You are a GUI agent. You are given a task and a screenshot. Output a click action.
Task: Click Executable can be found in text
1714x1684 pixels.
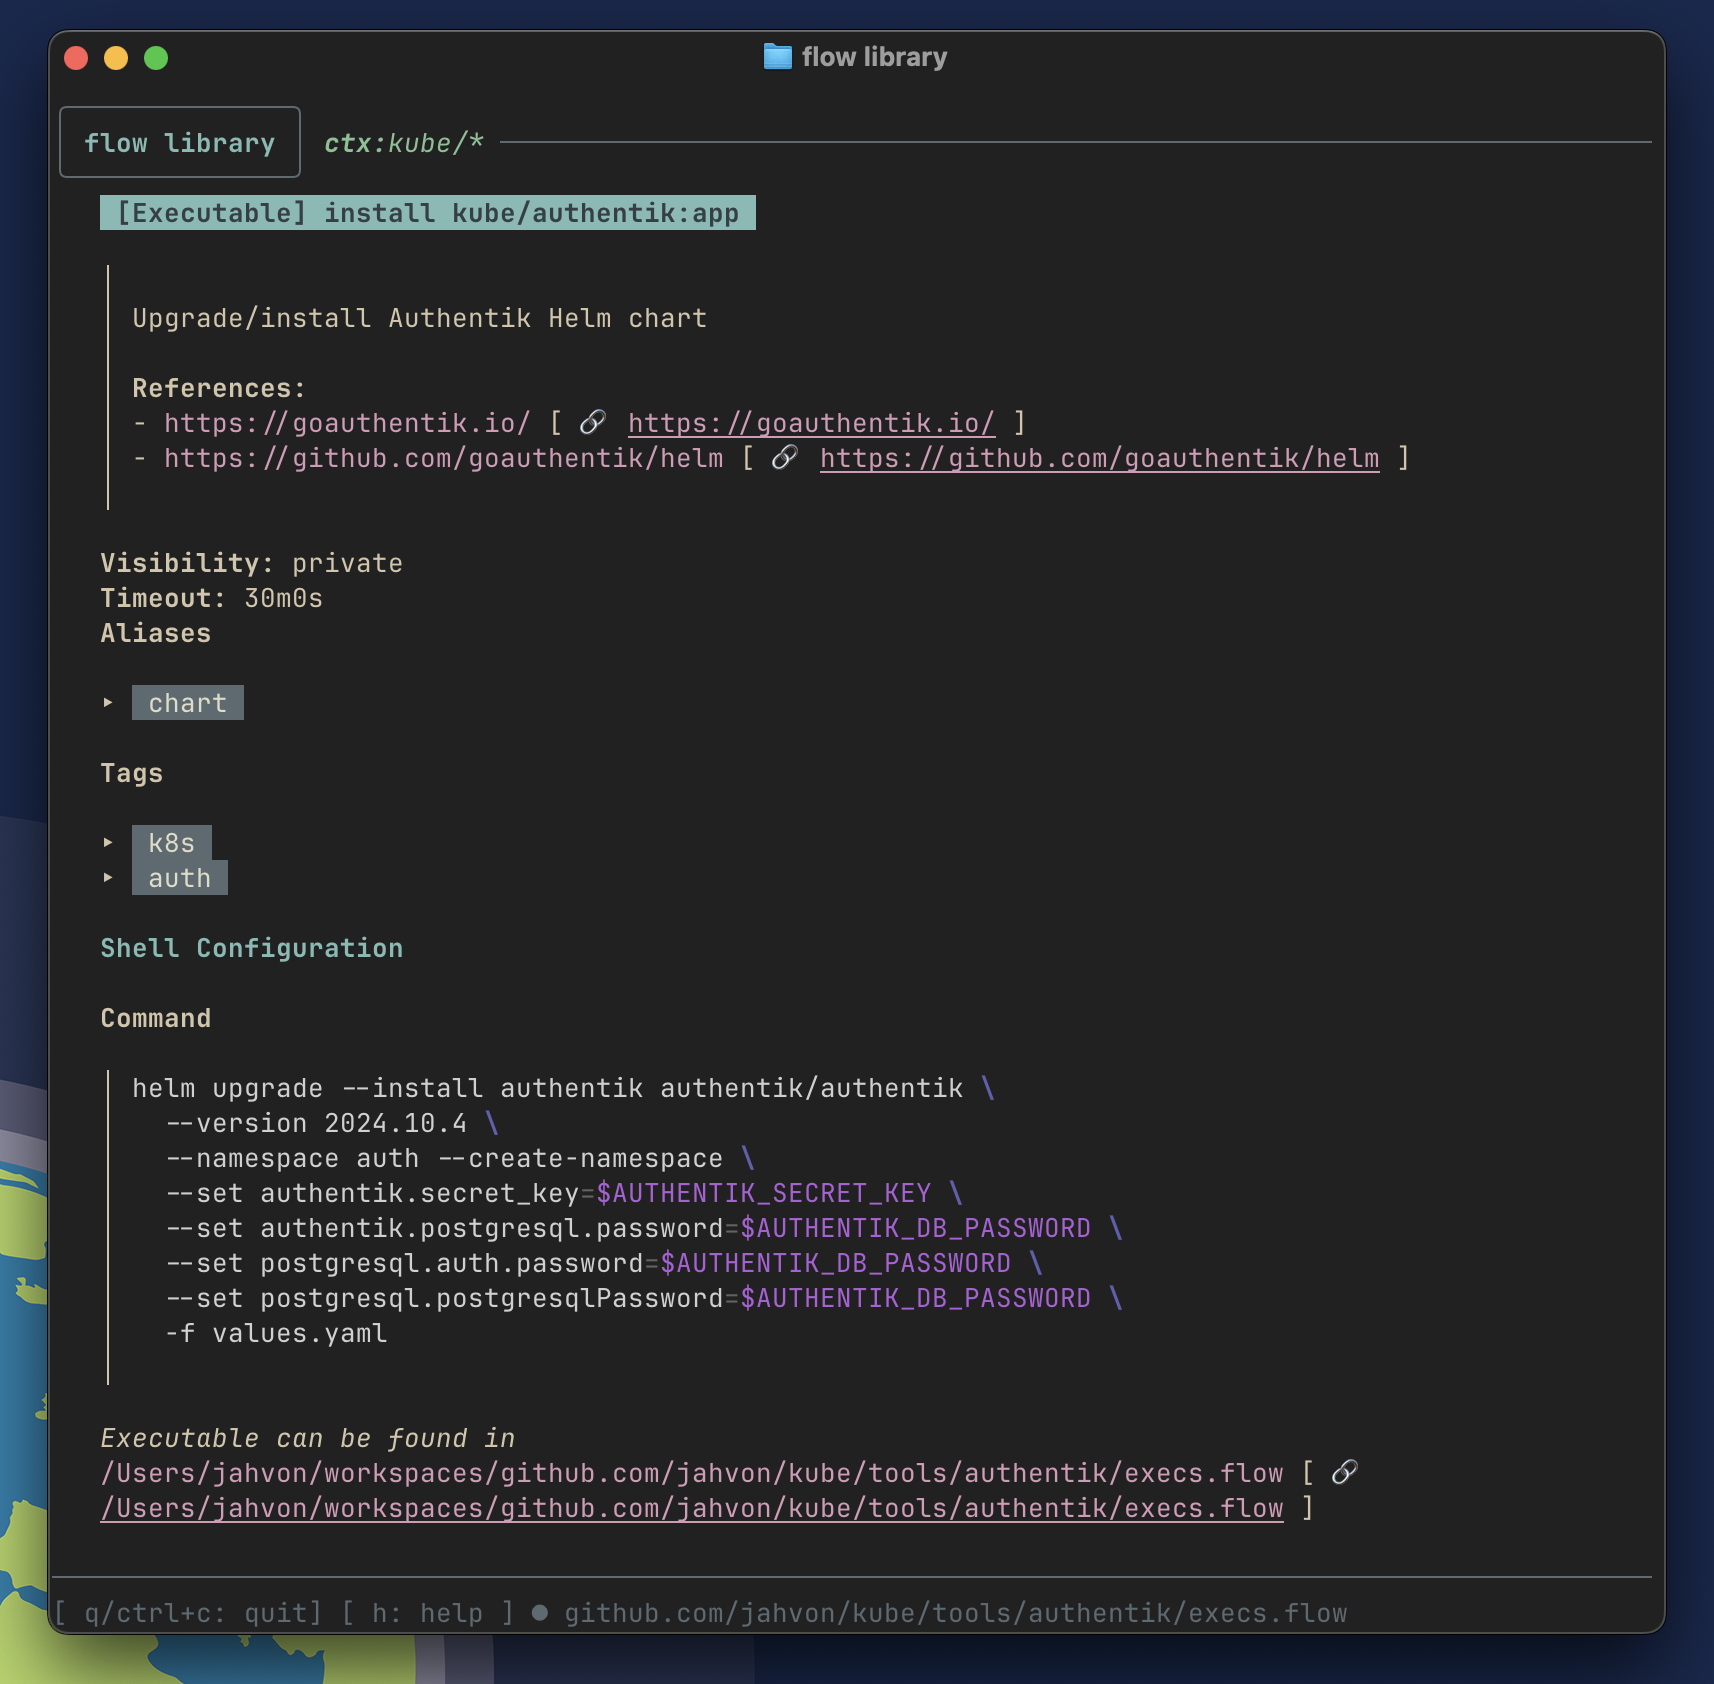tap(308, 1438)
